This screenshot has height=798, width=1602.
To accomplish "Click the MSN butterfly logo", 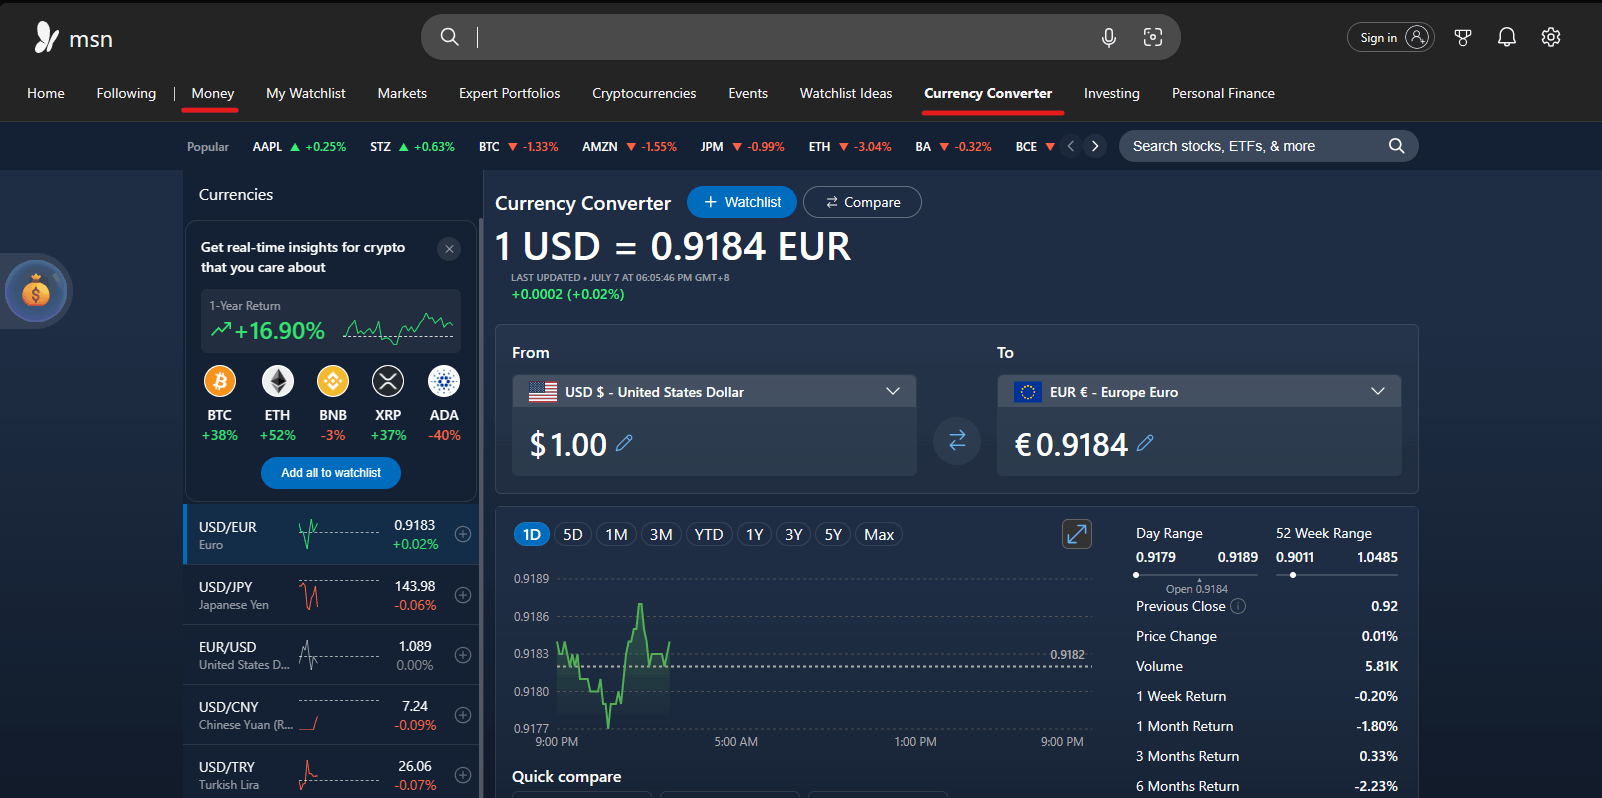I will tap(46, 37).
